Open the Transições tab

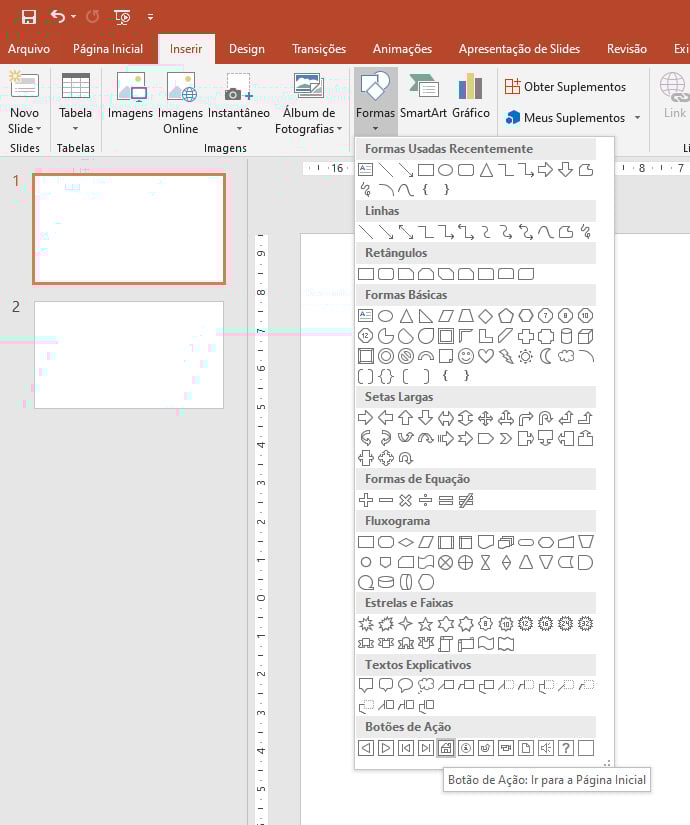click(x=319, y=49)
